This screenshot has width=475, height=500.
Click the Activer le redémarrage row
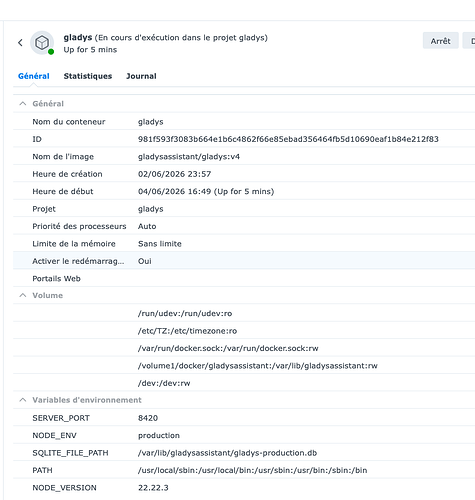coord(244,261)
